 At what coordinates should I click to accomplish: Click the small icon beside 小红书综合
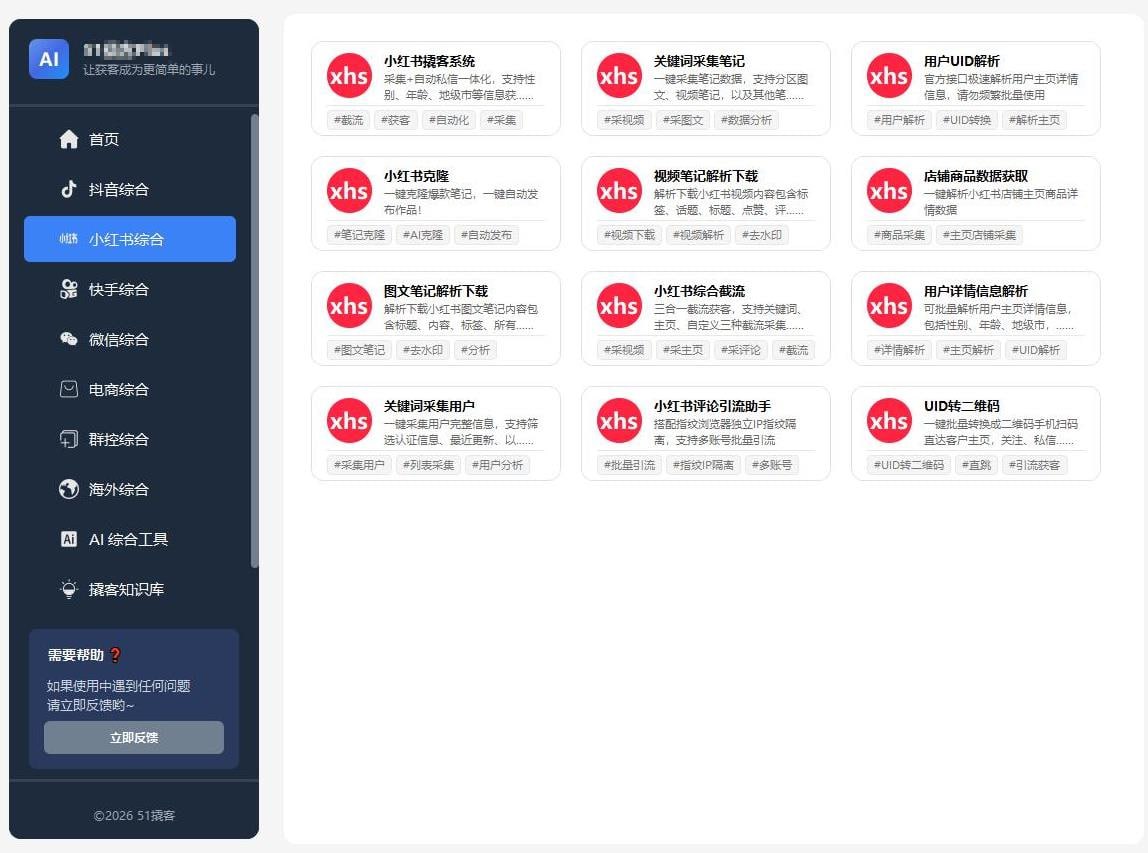click(69, 239)
